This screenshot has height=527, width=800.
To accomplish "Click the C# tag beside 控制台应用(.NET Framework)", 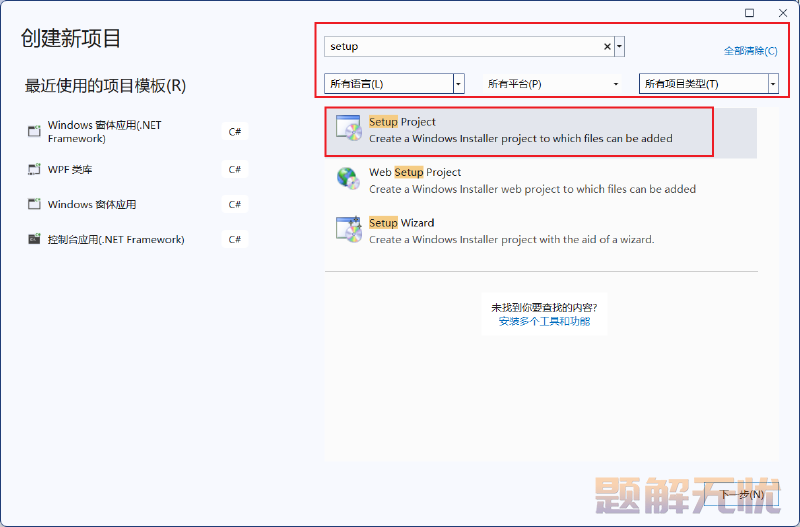I will point(235,239).
